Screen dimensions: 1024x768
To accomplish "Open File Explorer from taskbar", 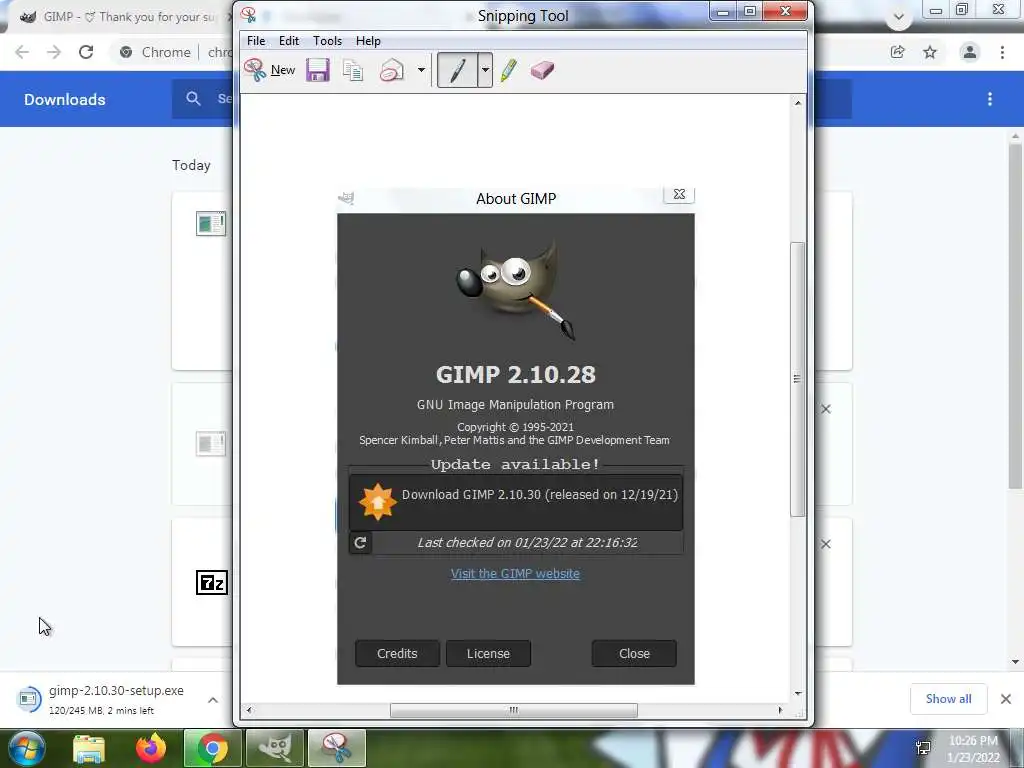I will [89, 748].
